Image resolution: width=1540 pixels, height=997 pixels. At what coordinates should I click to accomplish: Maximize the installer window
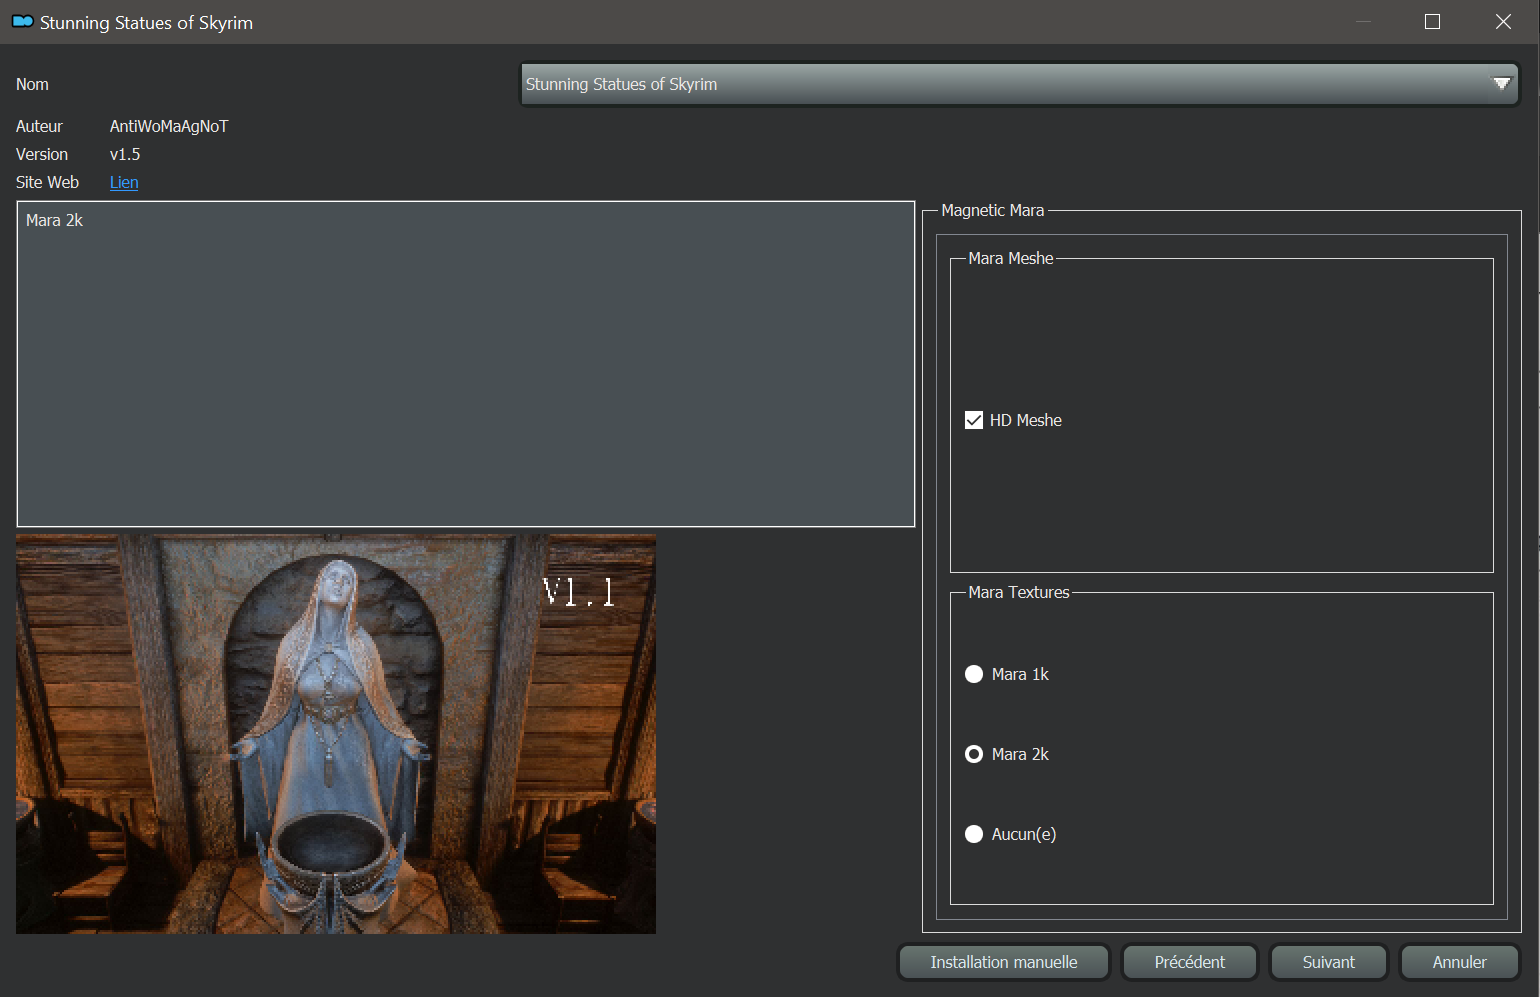tap(1432, 21)
